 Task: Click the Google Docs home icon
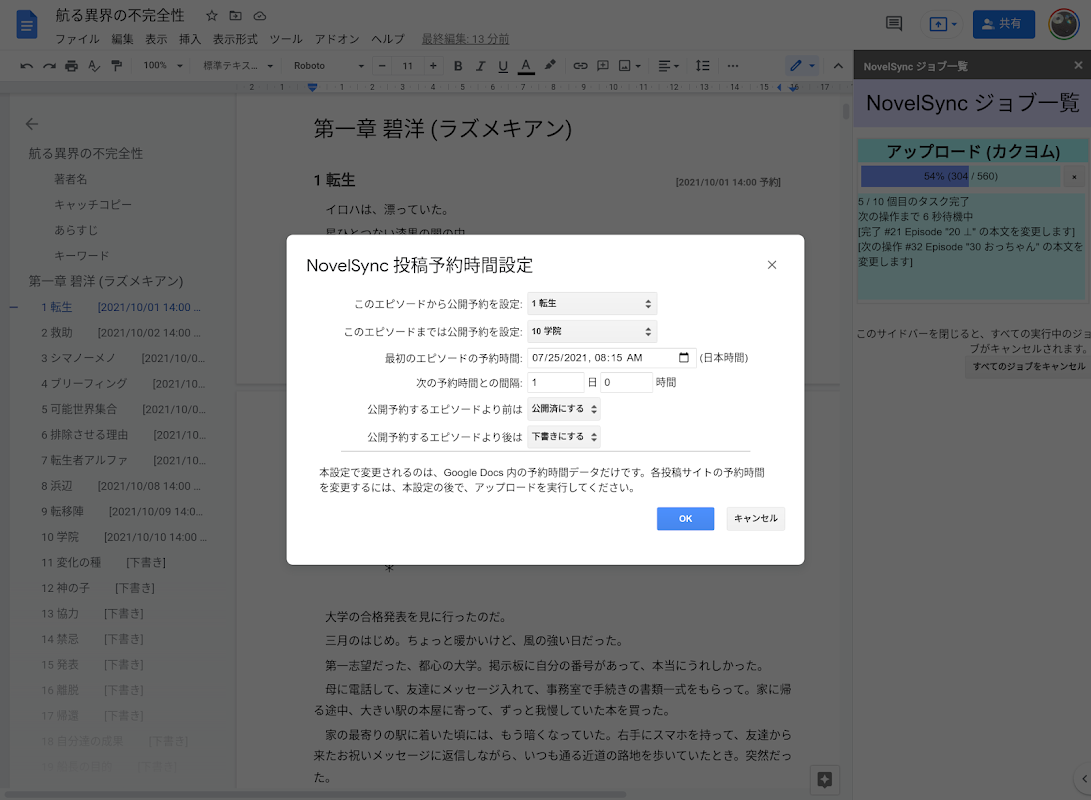[26, 25]
